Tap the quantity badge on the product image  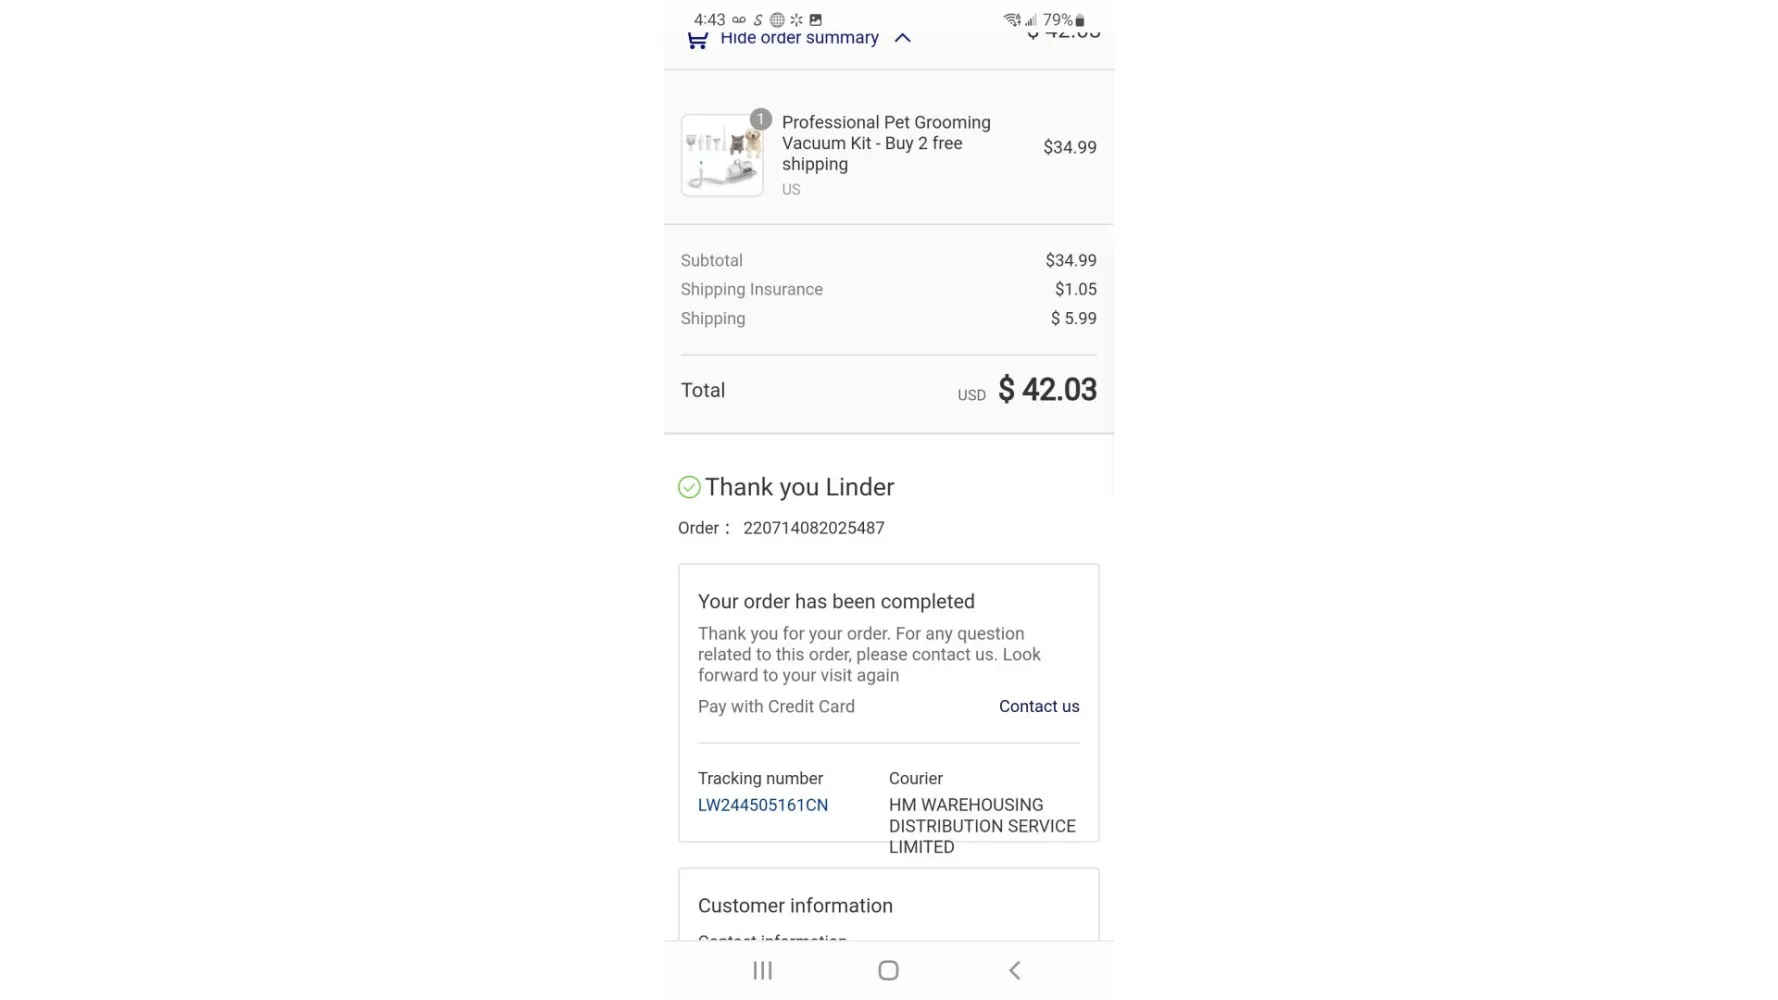(x=760, y=119)
